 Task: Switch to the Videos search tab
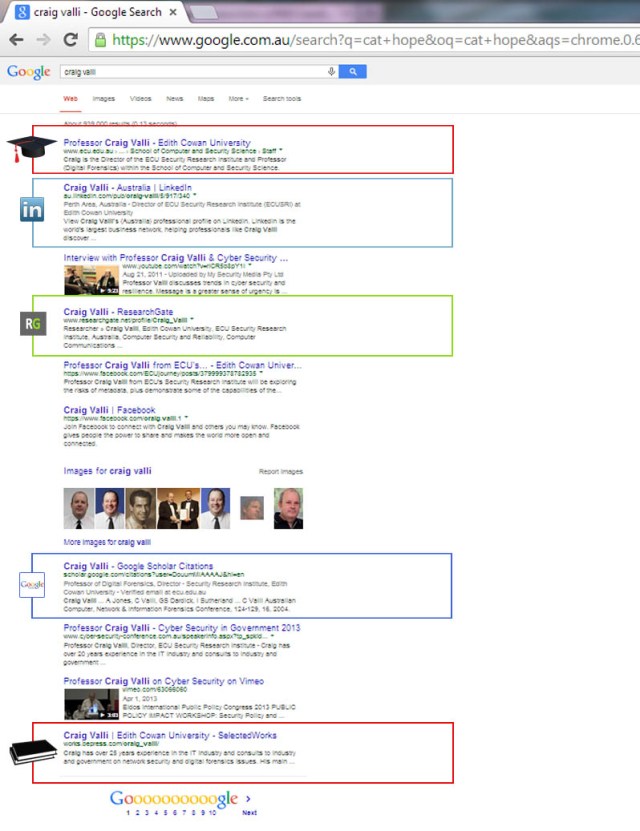(140, 99)
